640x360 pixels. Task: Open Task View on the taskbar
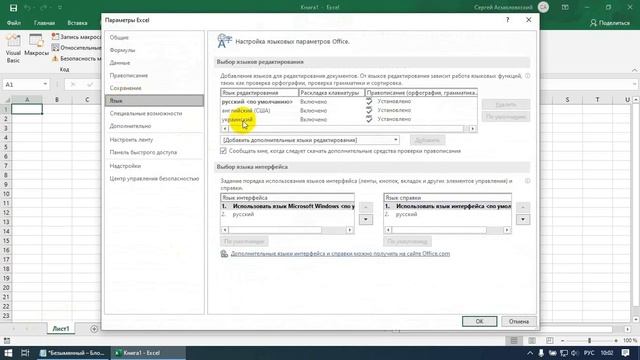25,353
